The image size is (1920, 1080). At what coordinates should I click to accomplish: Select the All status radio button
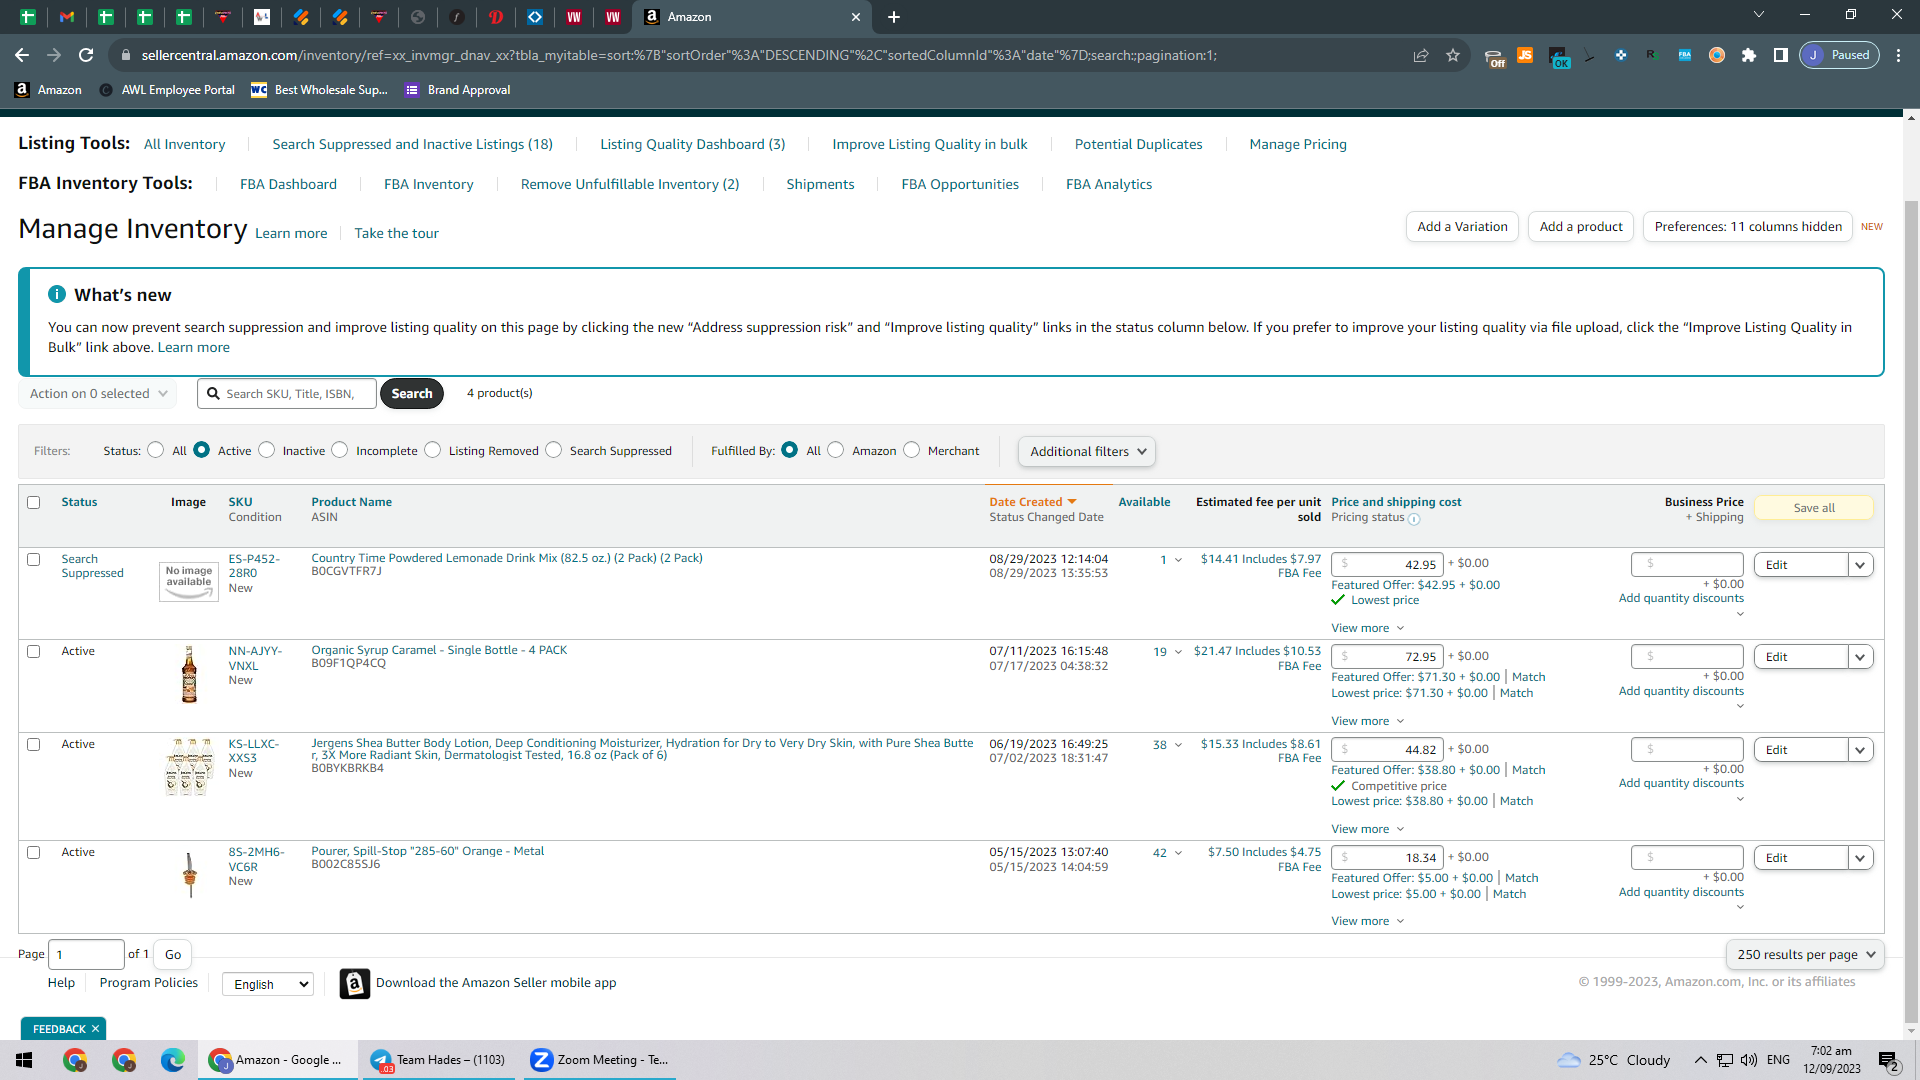pyautogui.click(x=156, y=450)
